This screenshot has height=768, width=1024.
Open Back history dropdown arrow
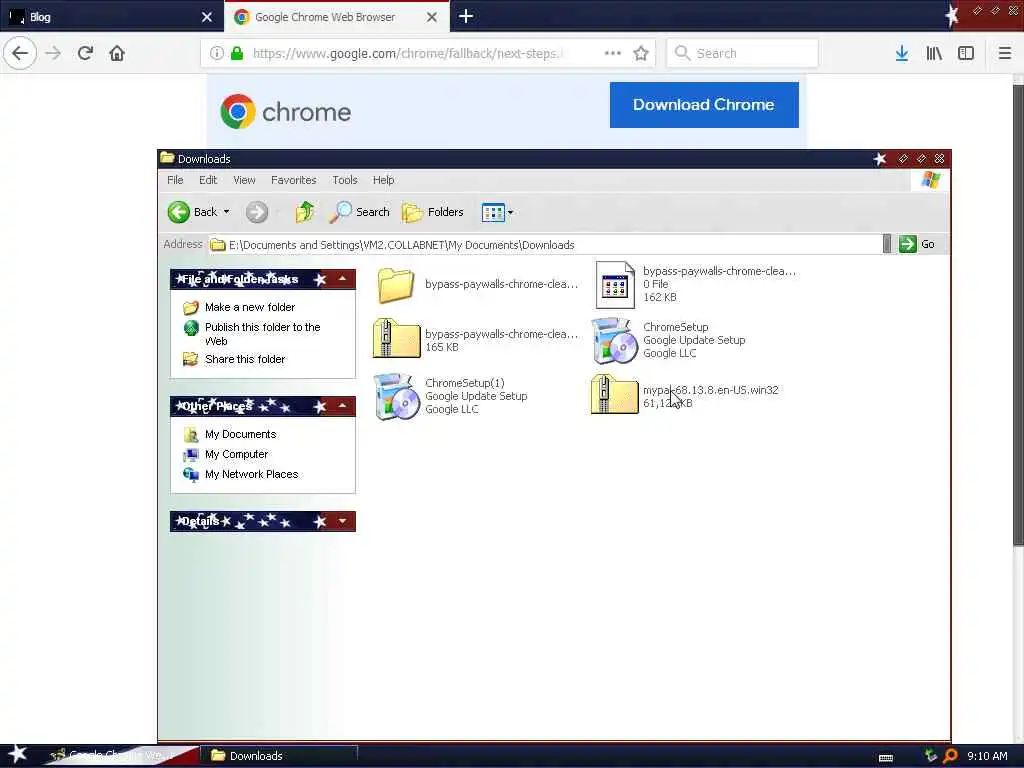227,212
